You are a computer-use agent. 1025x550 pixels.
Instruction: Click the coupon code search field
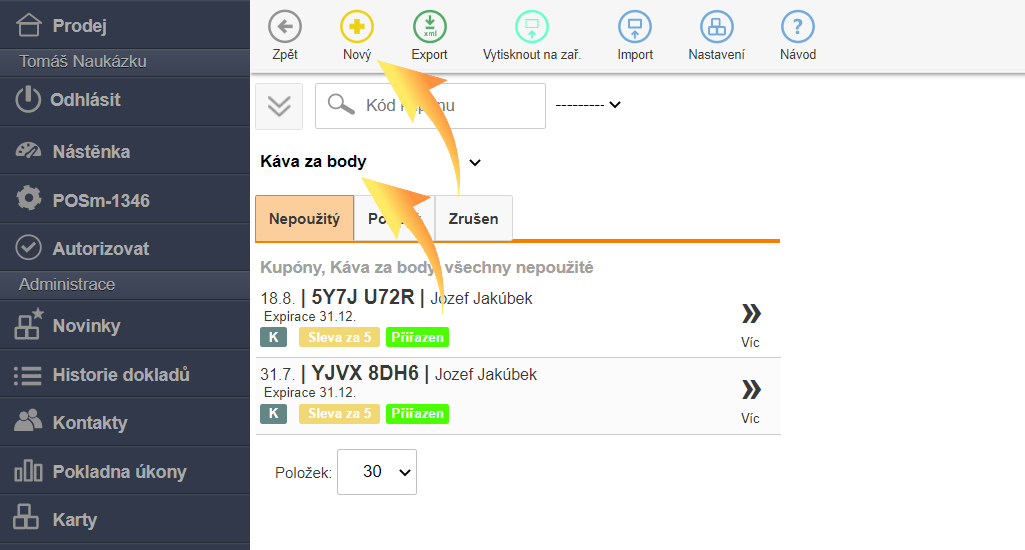tap(440, 106)
